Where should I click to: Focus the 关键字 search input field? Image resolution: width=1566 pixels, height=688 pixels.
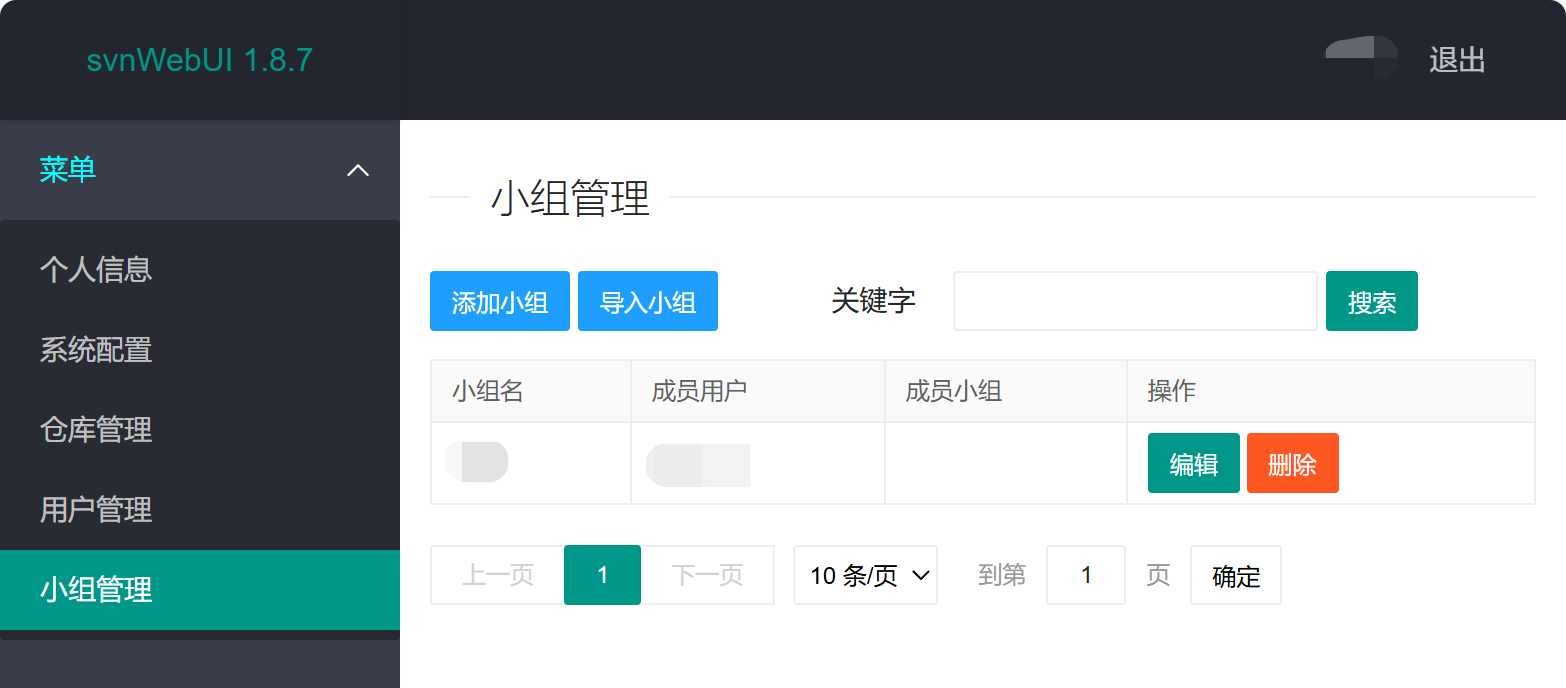1134,301
